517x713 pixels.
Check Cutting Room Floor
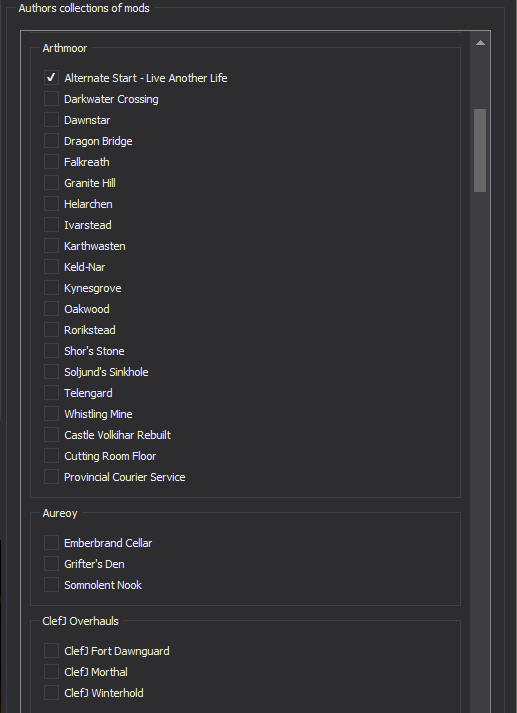click(51, 456)
